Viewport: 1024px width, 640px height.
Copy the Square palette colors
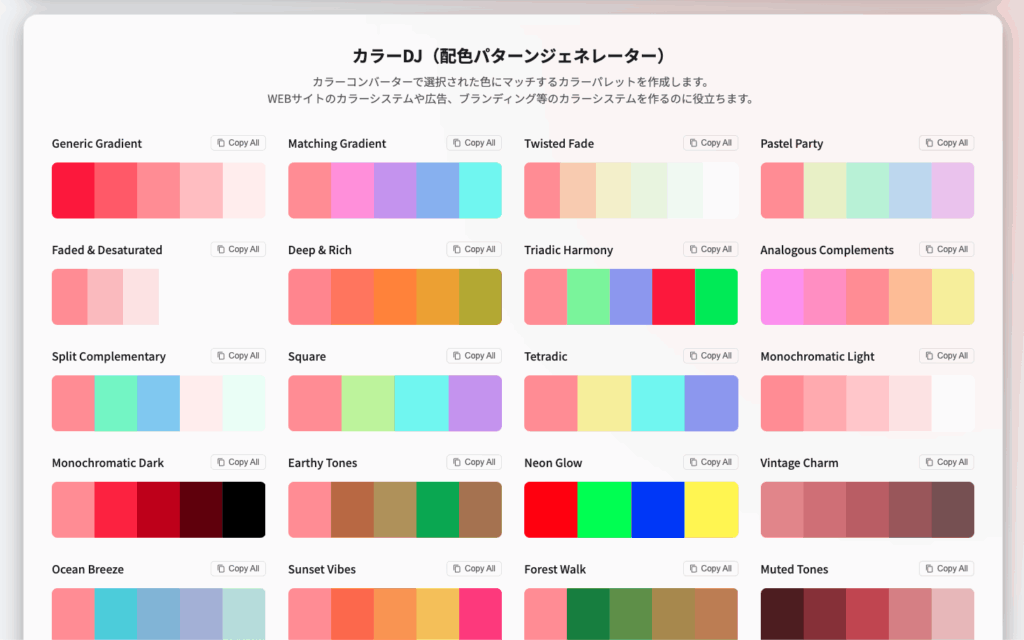(474, 356)
